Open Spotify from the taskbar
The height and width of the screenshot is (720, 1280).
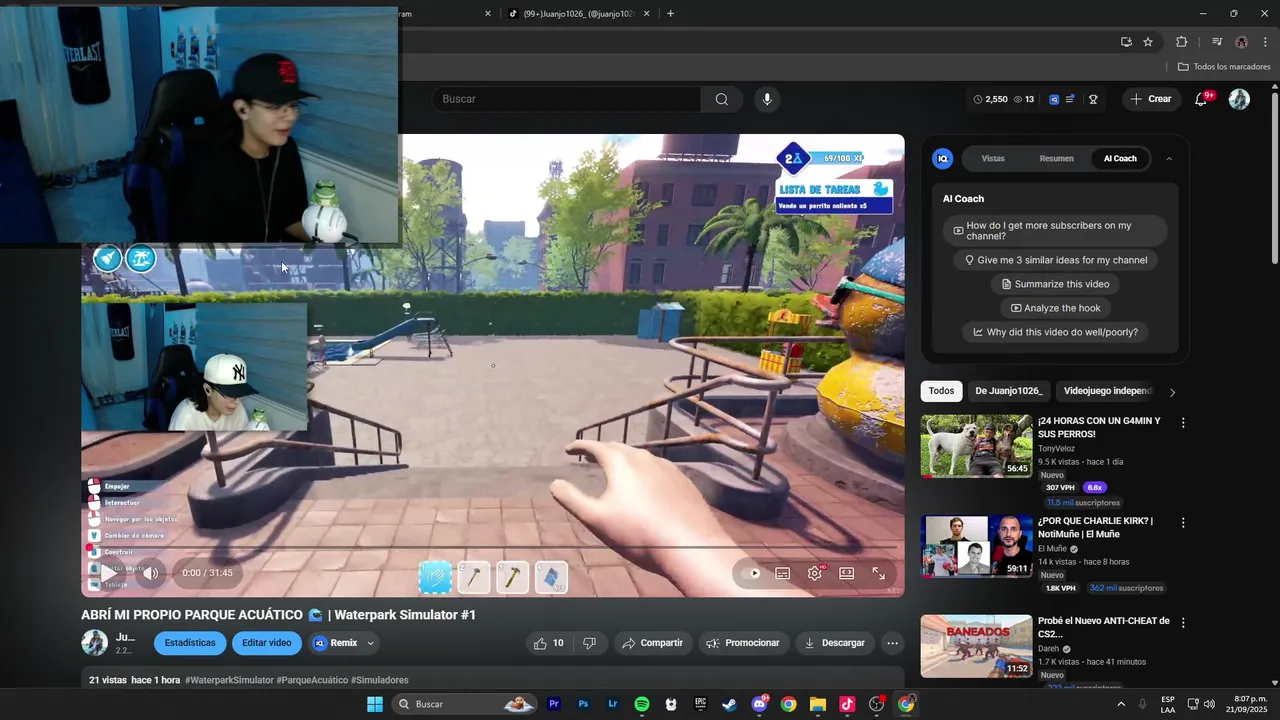point(642,704)
